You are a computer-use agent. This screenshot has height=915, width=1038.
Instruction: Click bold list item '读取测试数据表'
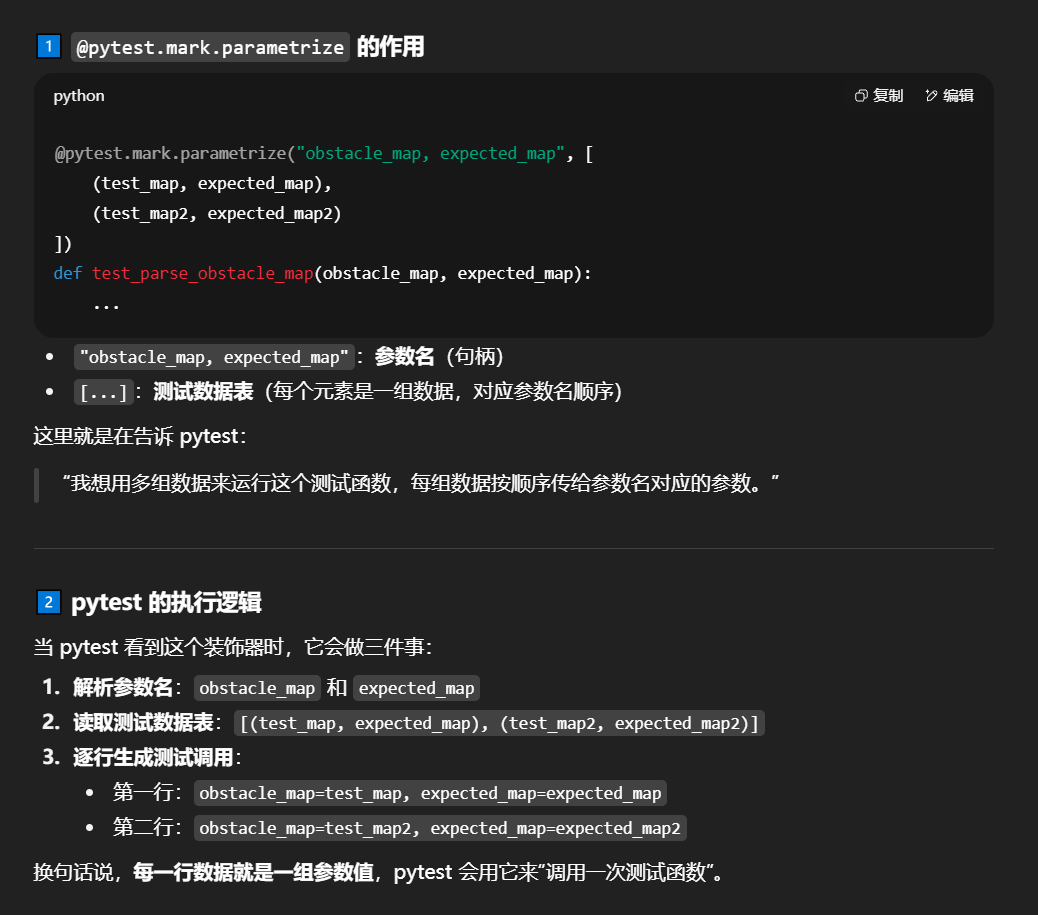coord(143,722)
